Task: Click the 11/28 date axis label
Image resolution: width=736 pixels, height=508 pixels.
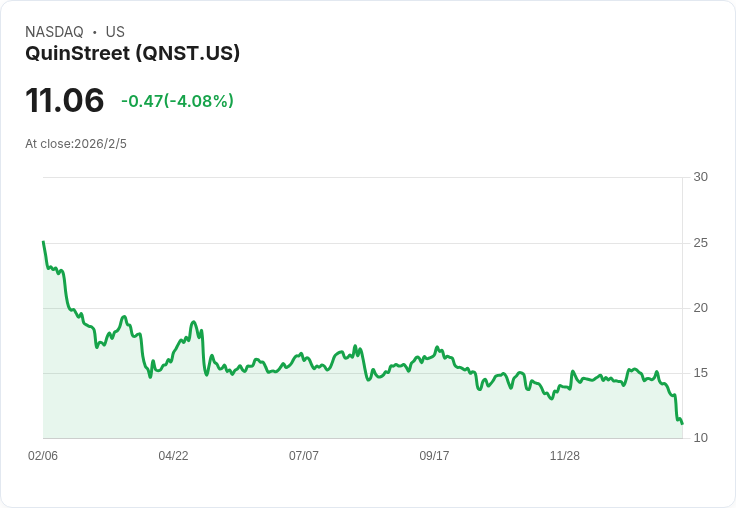Action: pyautogui.click(x=565, y=455)
